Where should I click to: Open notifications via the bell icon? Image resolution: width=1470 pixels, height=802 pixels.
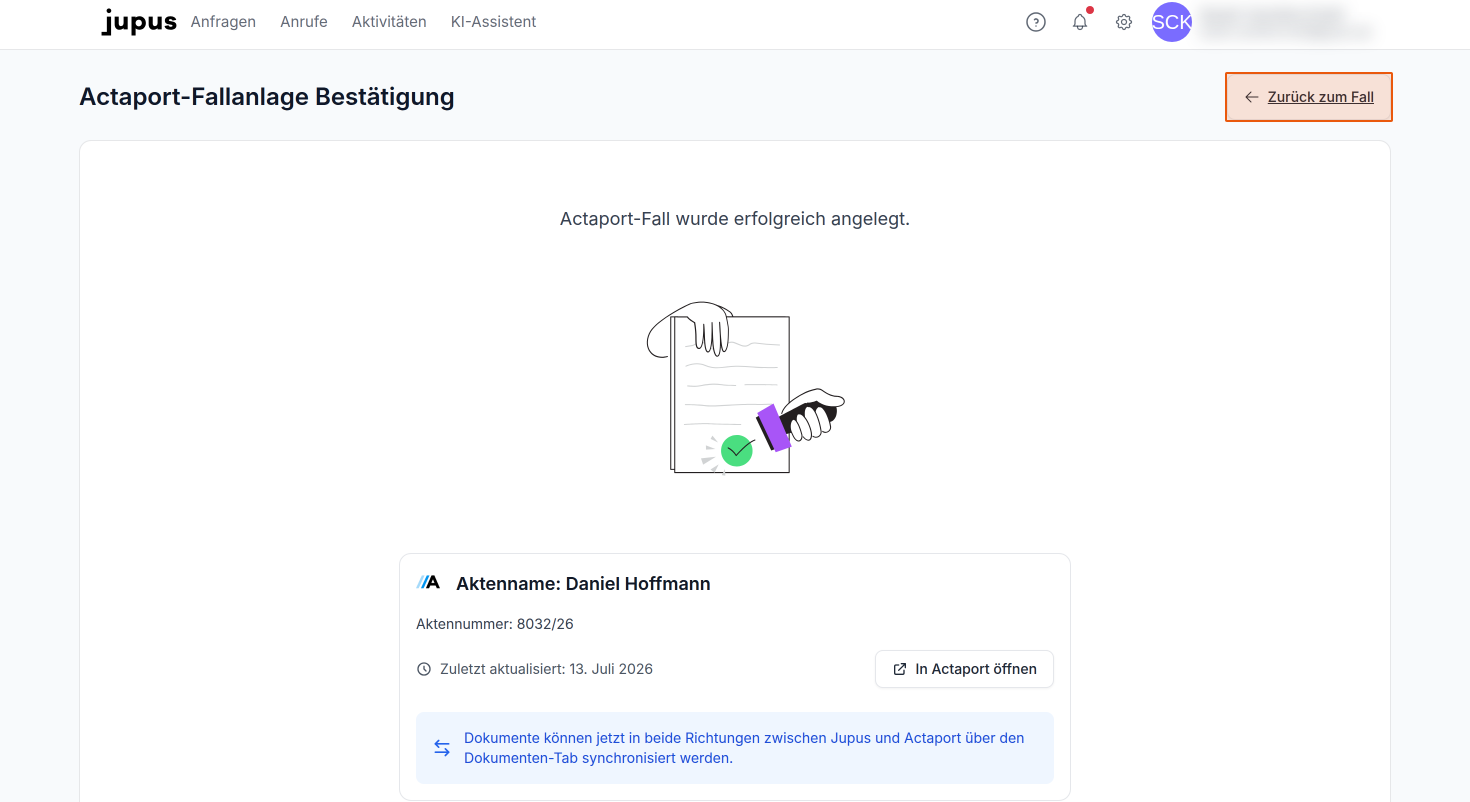1080,22
